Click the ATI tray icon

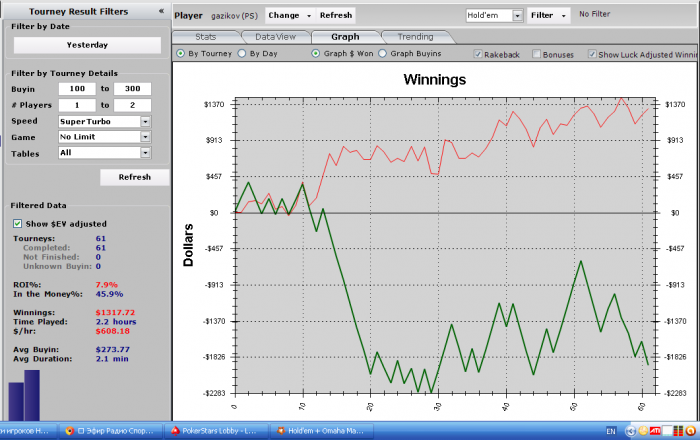(x=655, y=431)
